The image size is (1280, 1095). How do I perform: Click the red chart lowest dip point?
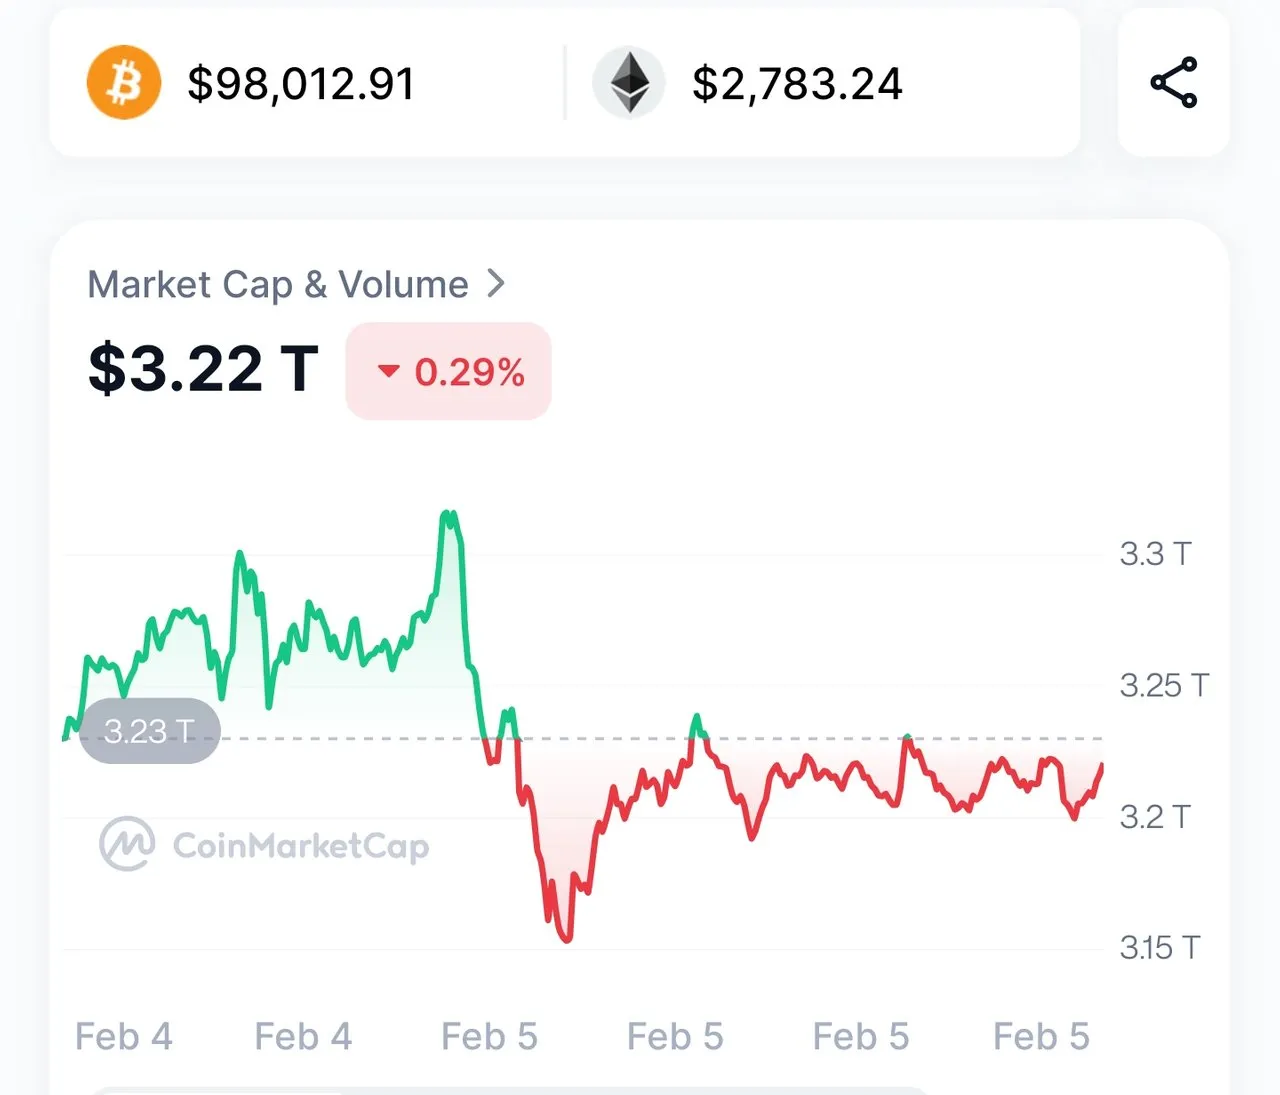[x=567, y=937]
